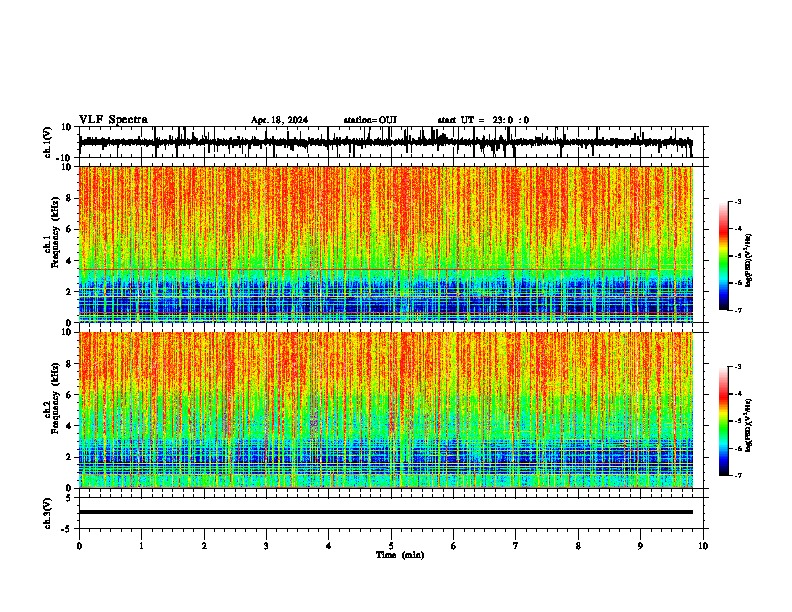Screen dimensions: 792x612
Task: Click the date 'Apr. 18, 2024'
Action: coord(279,120)
